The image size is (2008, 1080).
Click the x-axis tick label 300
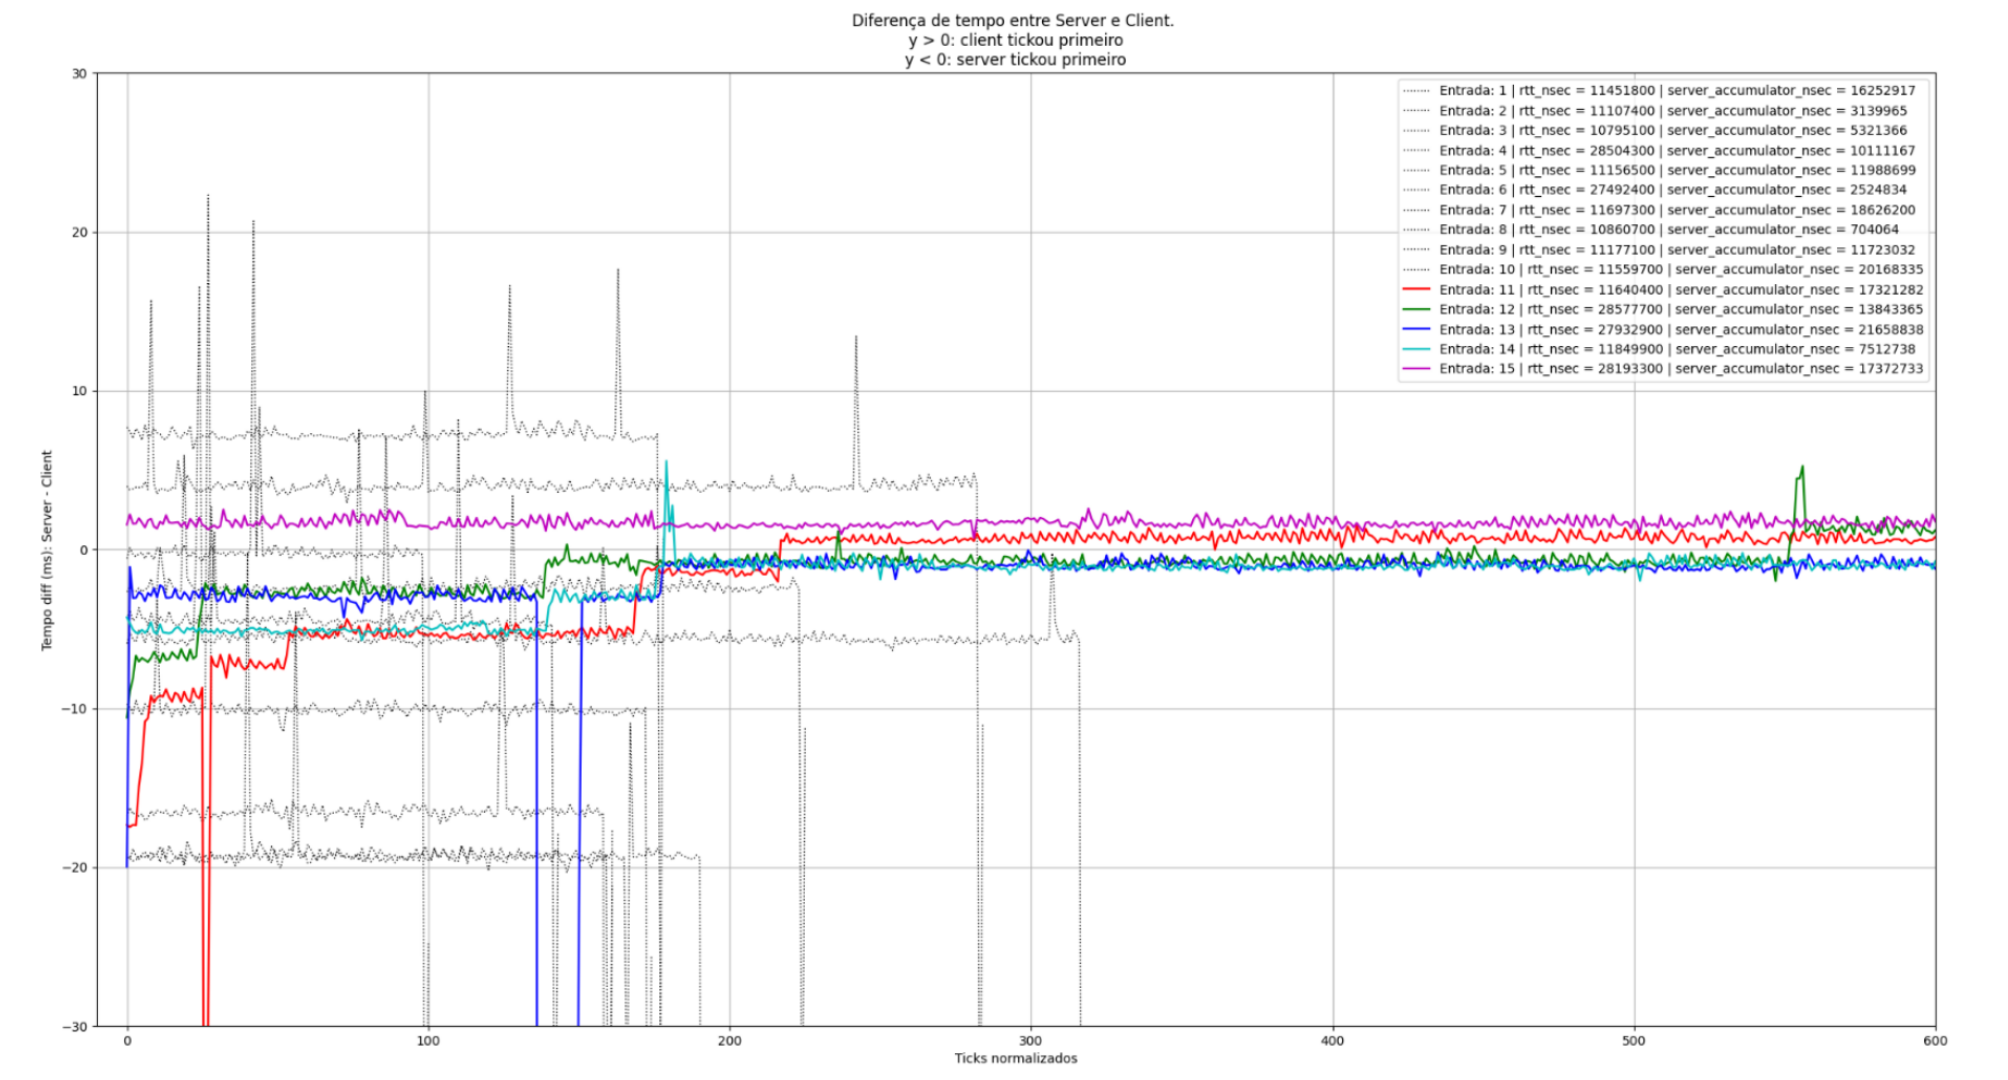(x=1030, y=1041)
